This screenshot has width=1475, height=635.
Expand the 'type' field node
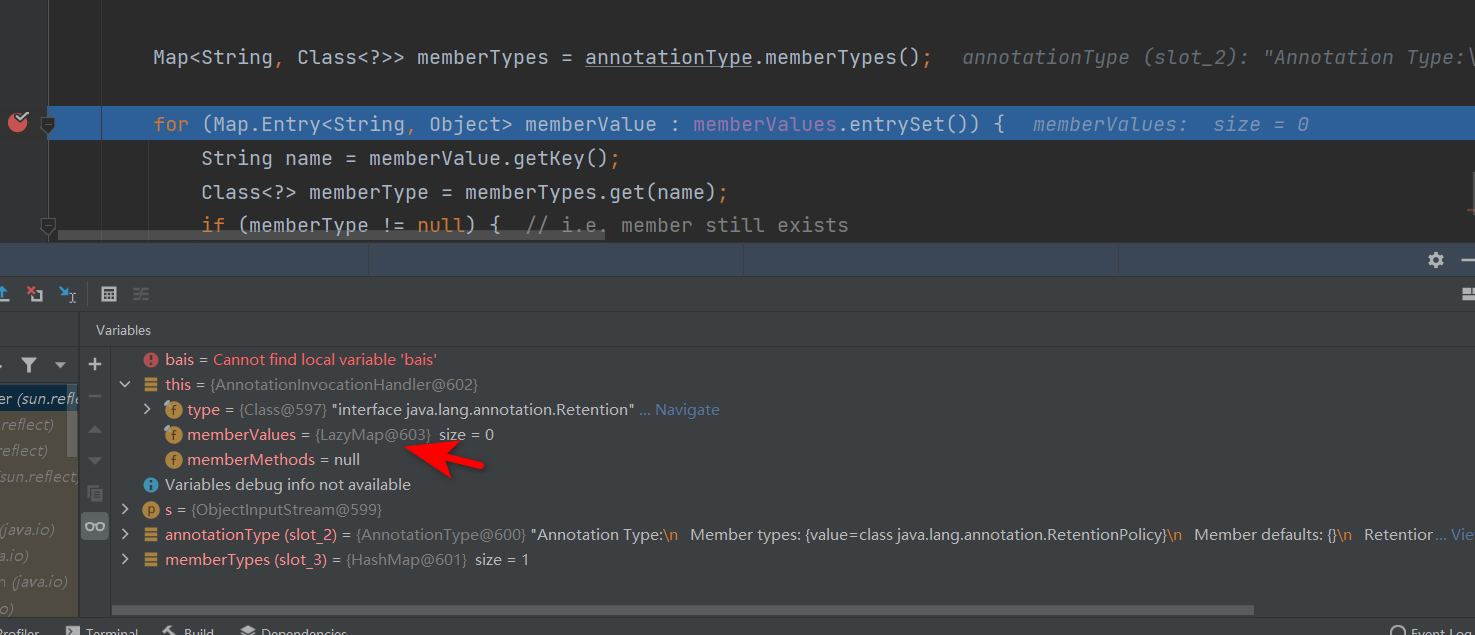click(x=147, y=410)
